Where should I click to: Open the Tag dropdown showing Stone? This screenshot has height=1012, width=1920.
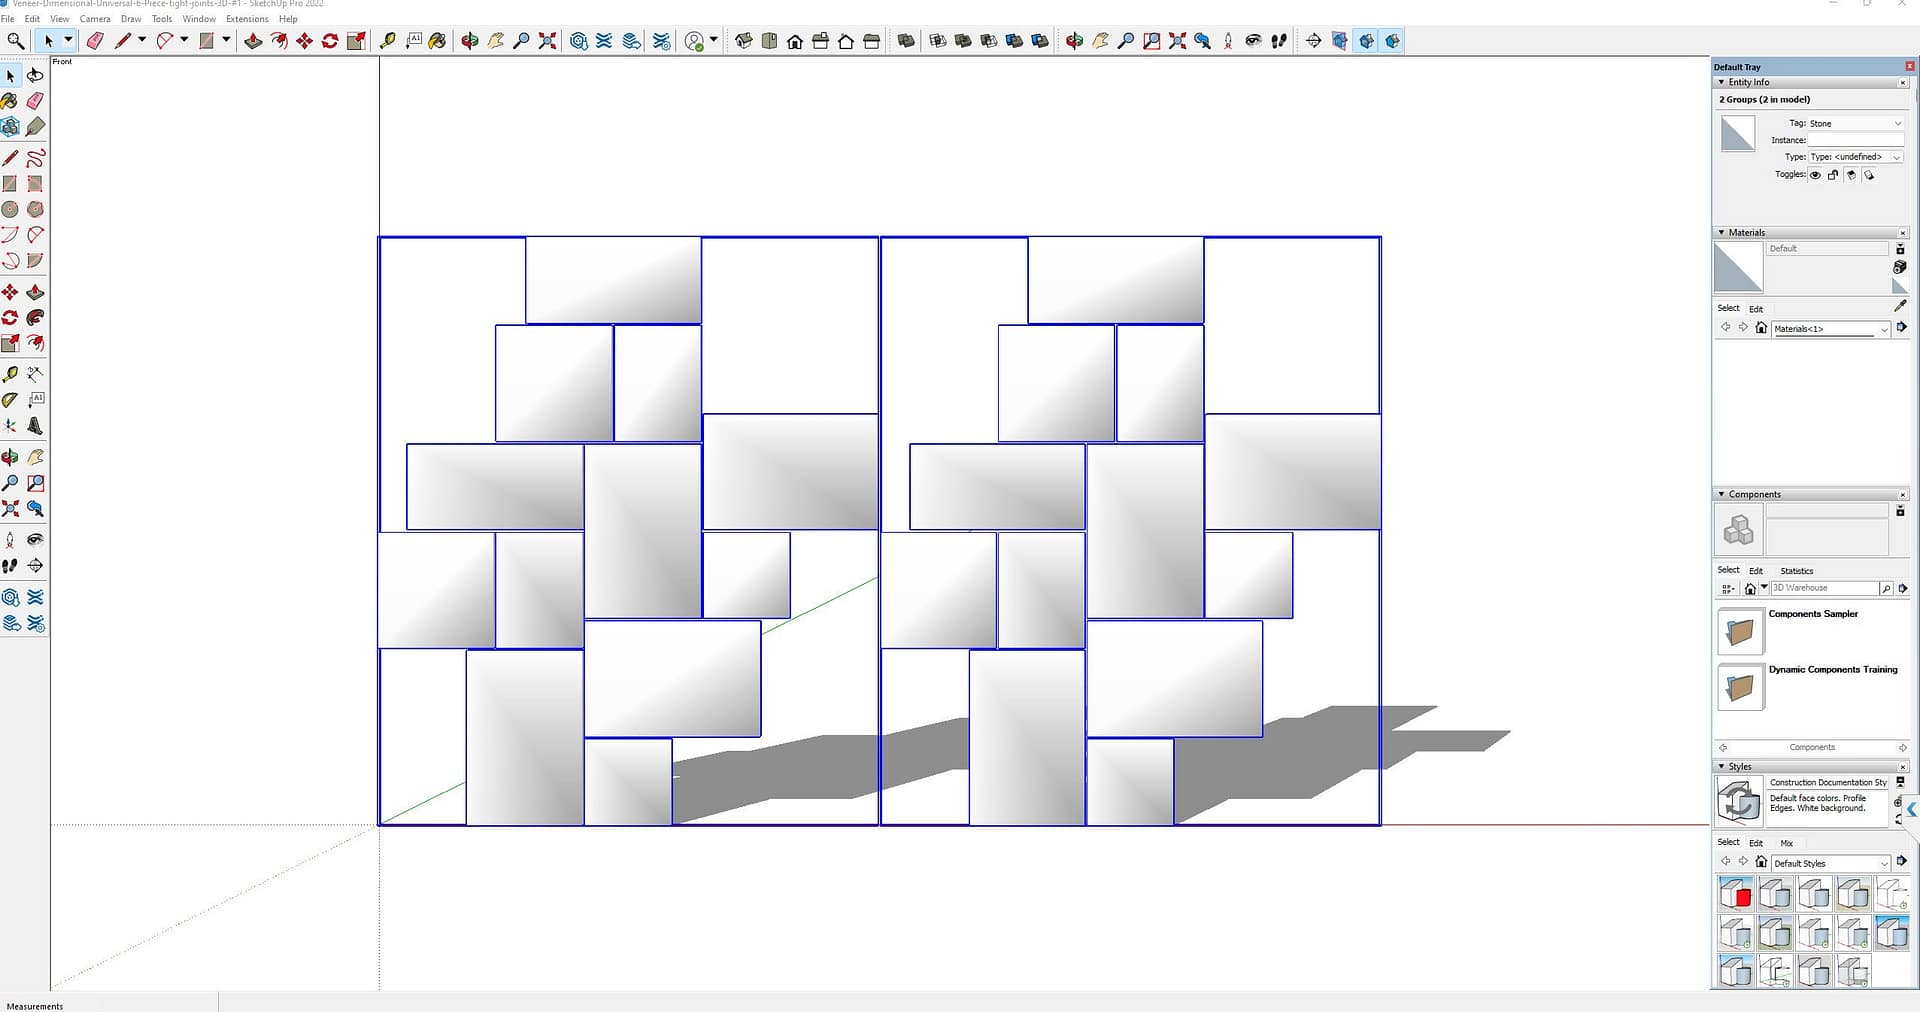point(1855,124)
